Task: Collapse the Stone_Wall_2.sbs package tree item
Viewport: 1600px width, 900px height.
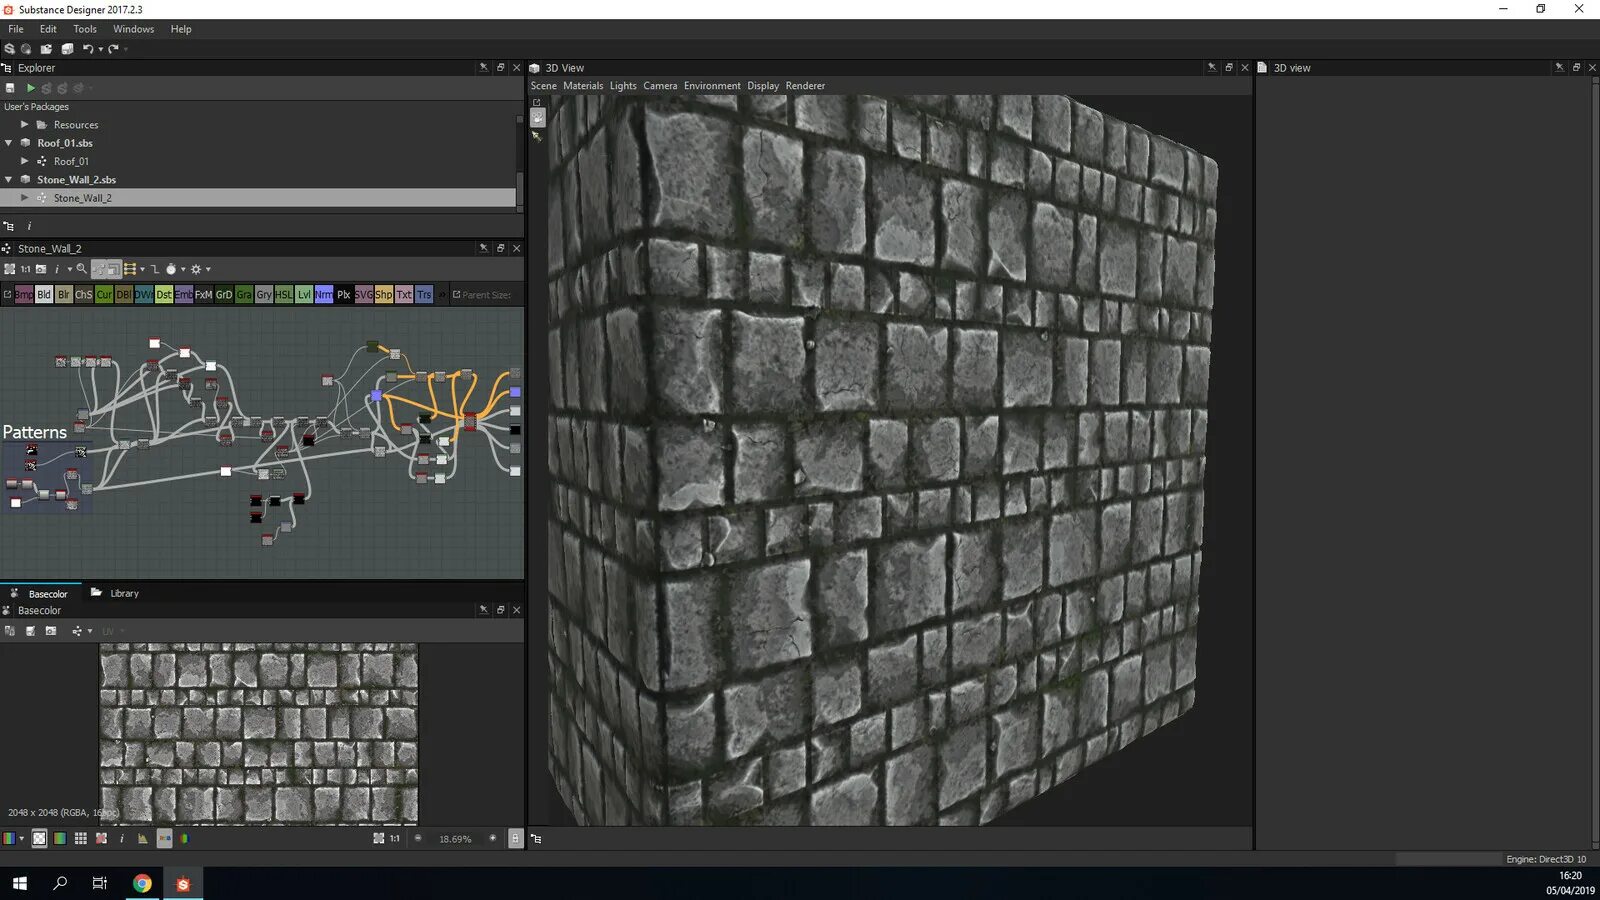Action: [9, 179]
